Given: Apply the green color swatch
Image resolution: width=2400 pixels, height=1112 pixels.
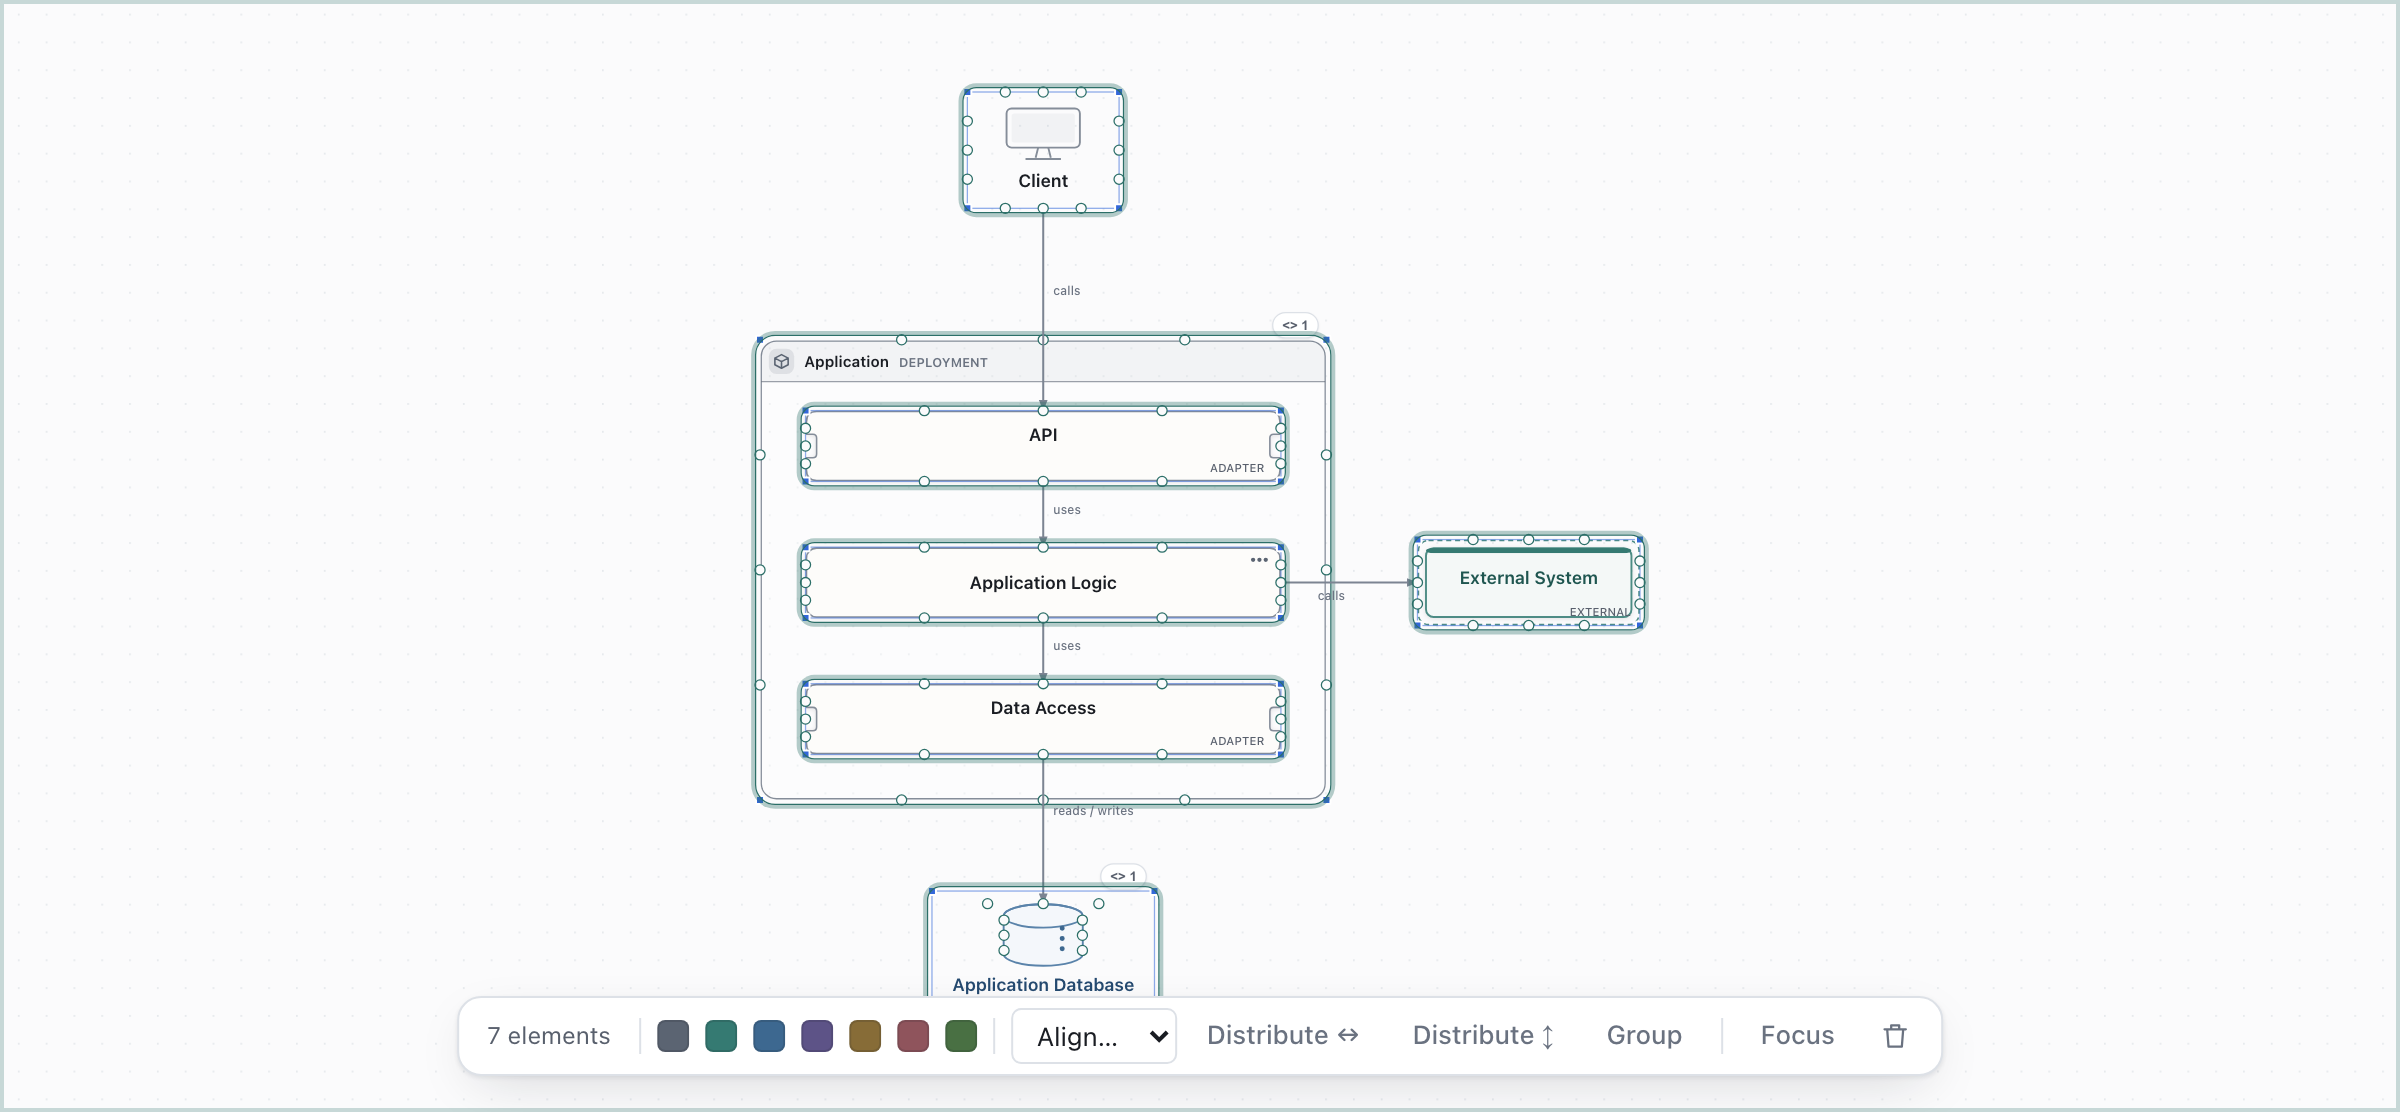Looking at the screenshot, I should click(961, 1036).
